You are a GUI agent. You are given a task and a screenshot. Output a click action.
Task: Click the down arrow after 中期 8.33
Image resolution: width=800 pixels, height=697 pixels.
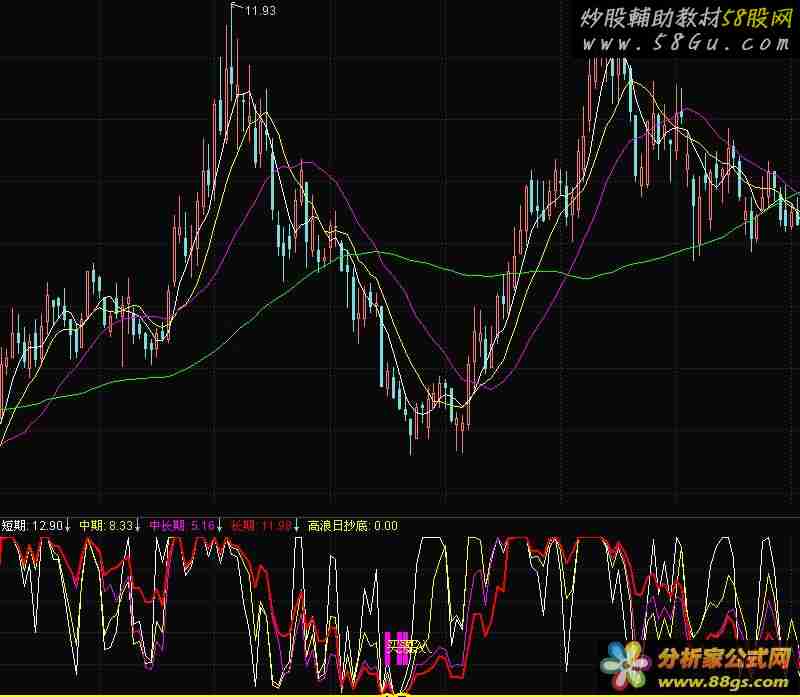pyautogui.click(x=137, y=526)
